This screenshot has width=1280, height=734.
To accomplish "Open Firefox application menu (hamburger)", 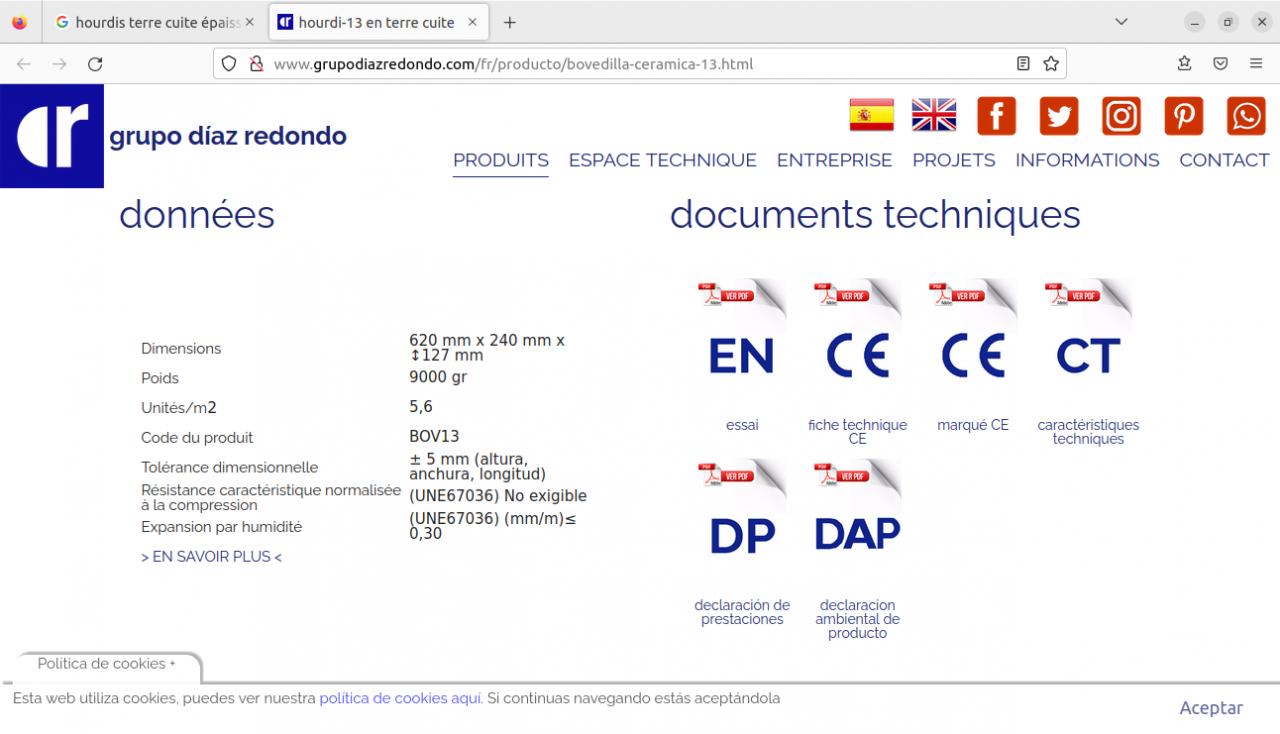I will [x=1256, y=64].
